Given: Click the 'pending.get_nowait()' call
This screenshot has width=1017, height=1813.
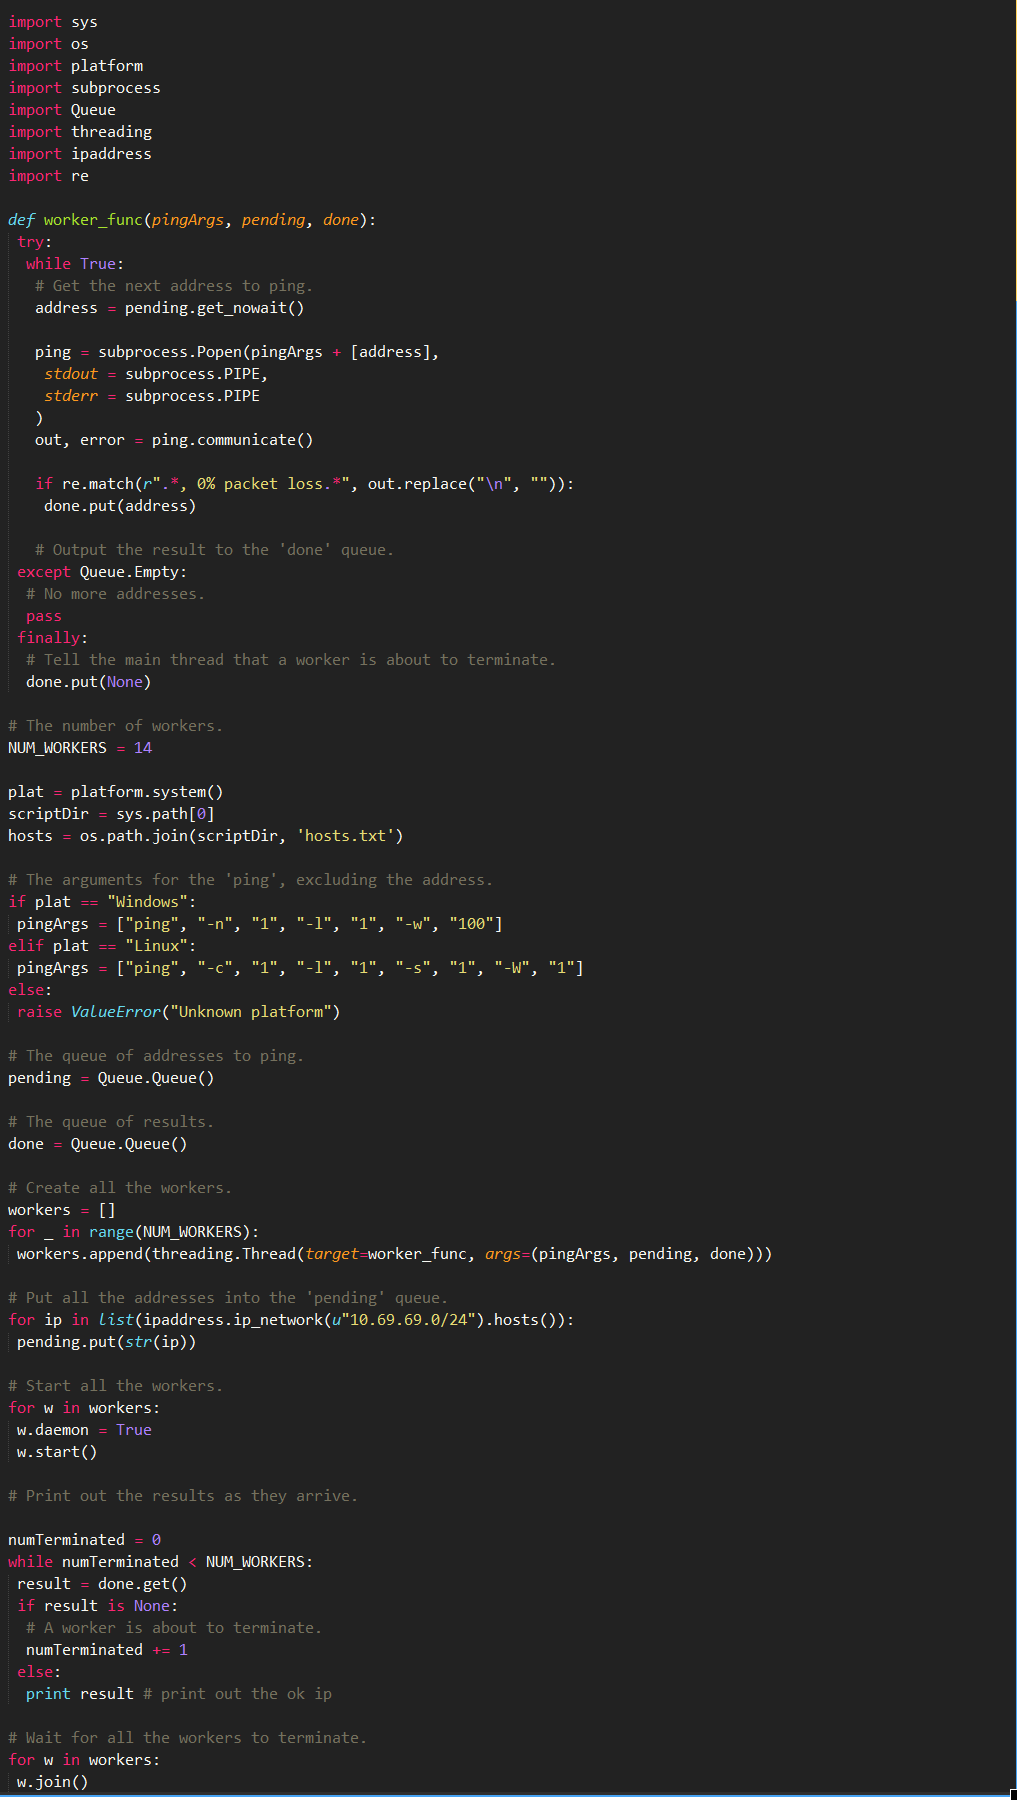Looking at the screenshot, I should (x=214, y=308).
